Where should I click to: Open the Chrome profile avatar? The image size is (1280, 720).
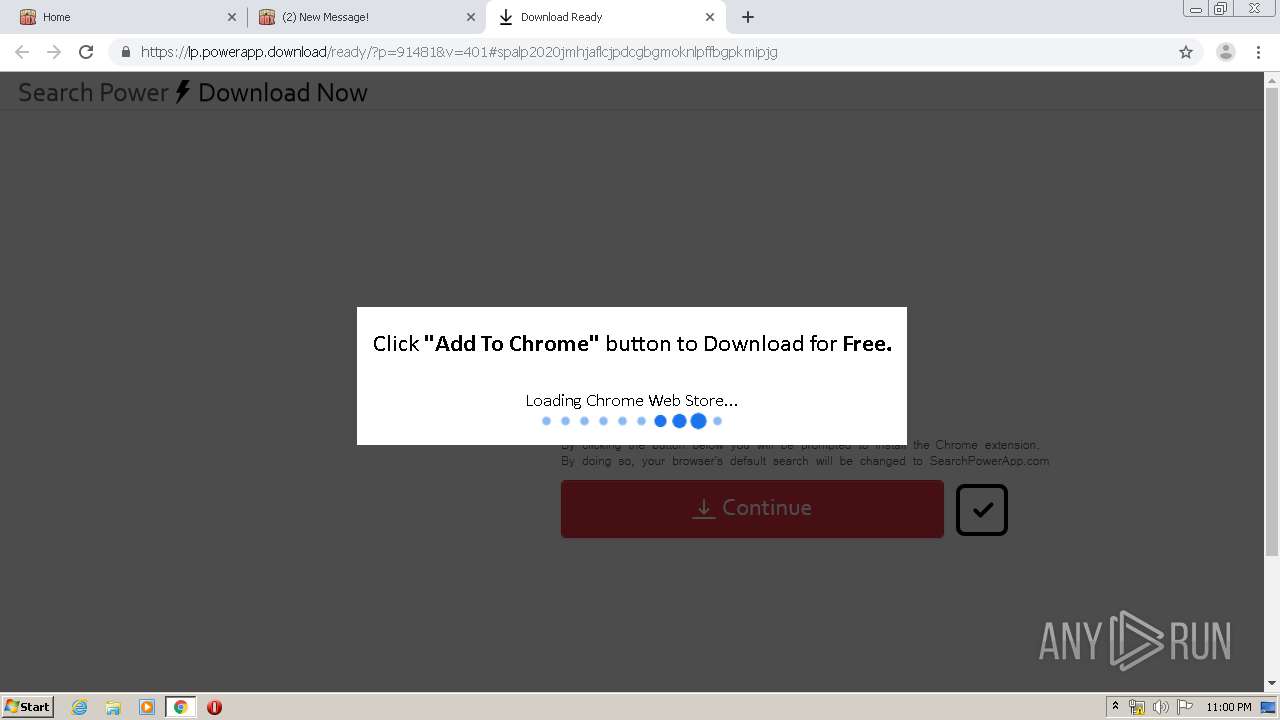click(1225, 52)
